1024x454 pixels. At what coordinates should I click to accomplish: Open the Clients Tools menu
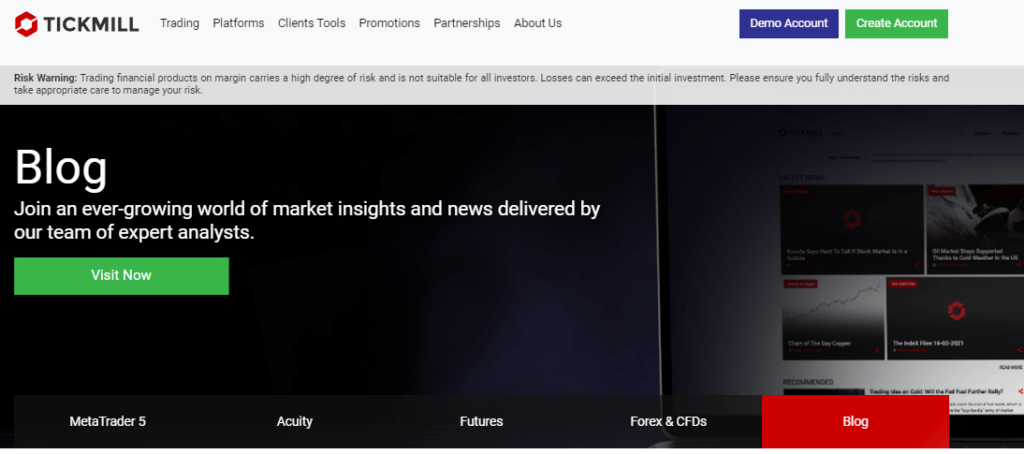pyautogui.click(x=312, y=23)
